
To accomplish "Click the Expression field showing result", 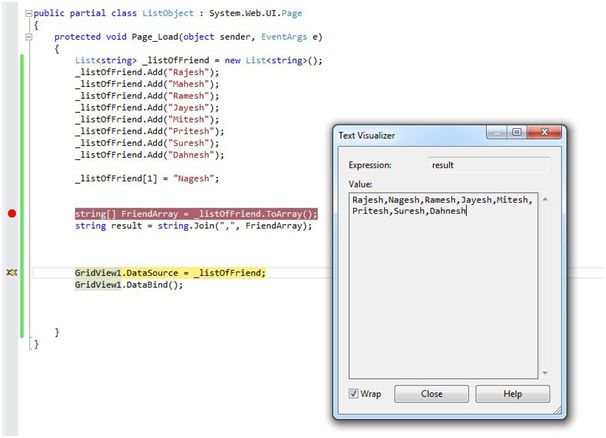I will tap(489, 165).
